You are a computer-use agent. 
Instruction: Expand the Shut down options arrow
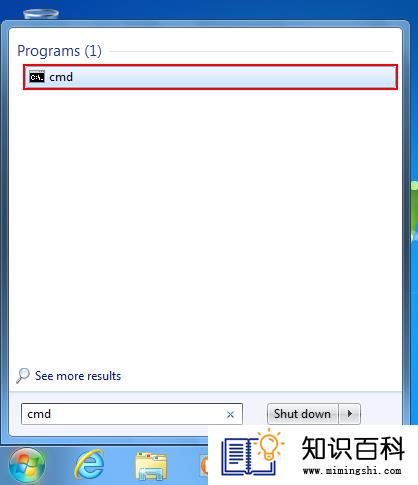click(x=350, y=414)
